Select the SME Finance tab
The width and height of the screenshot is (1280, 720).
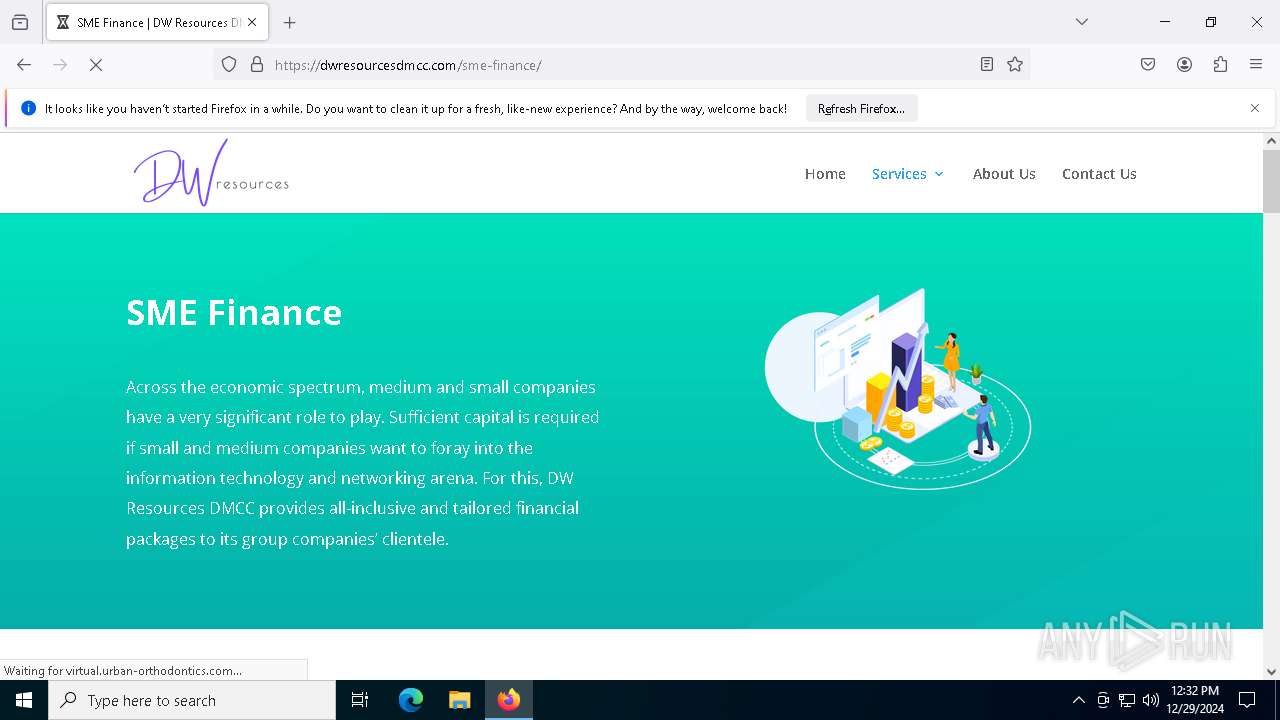click(x=157, y=22)
